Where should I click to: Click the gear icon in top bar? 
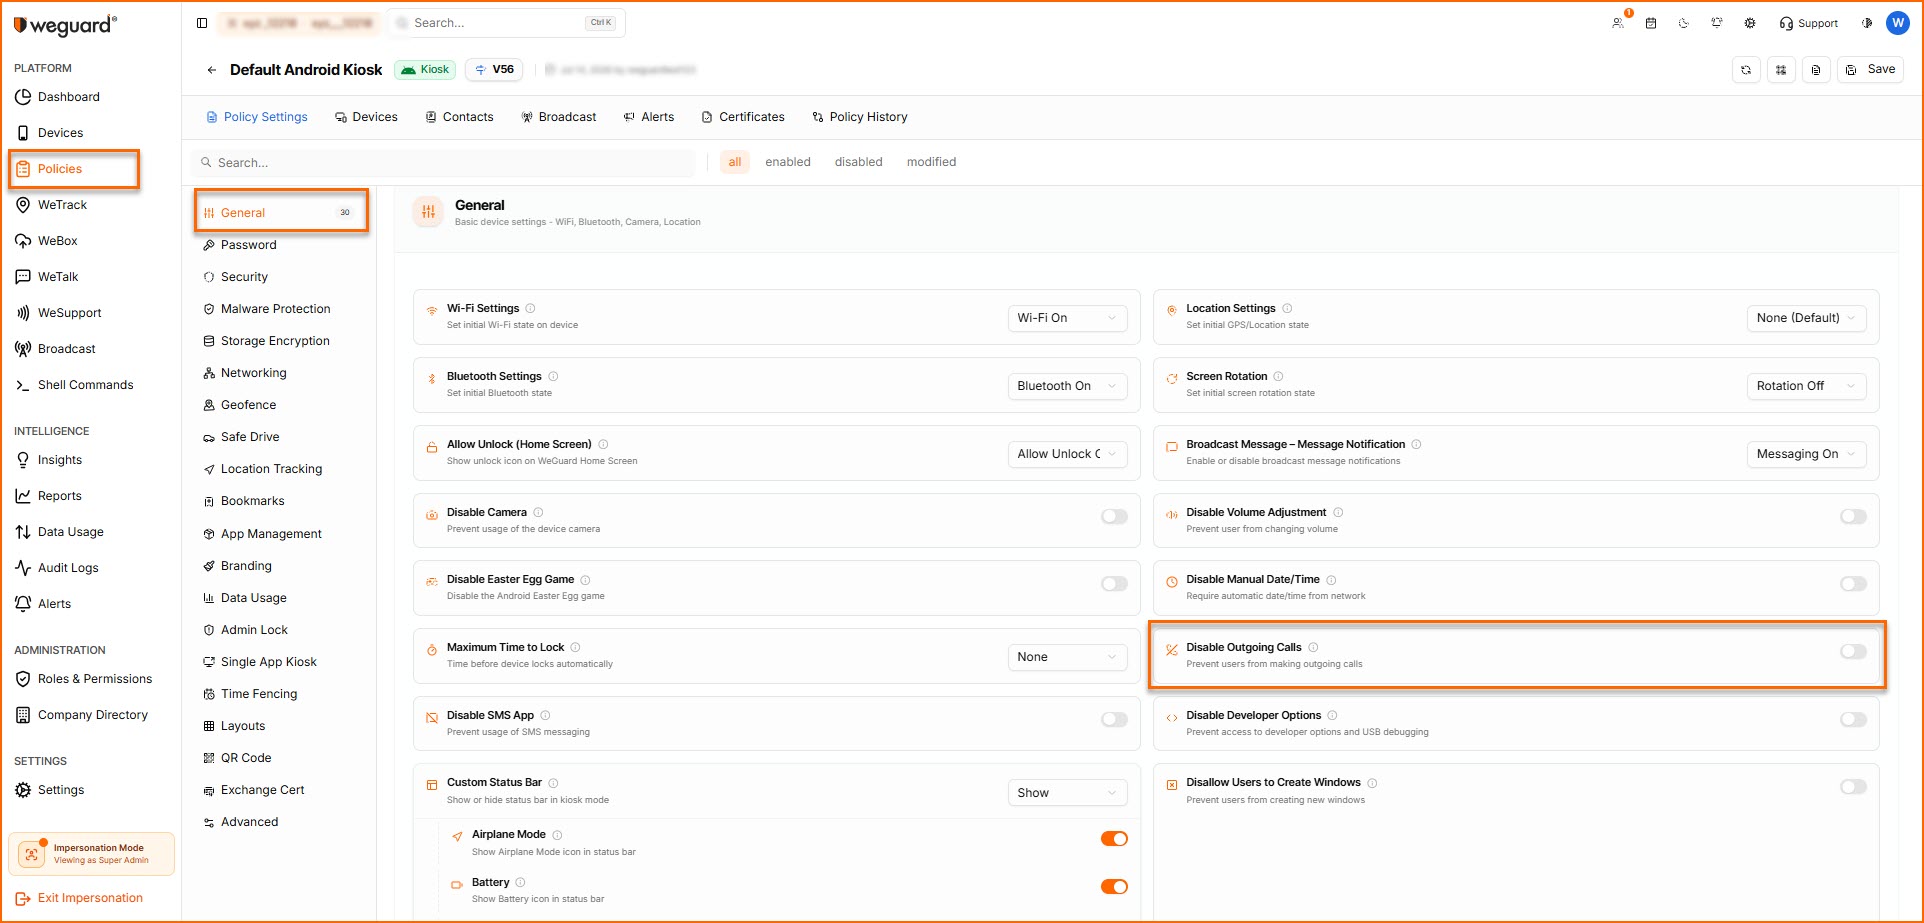click(x=1750, y=23)
